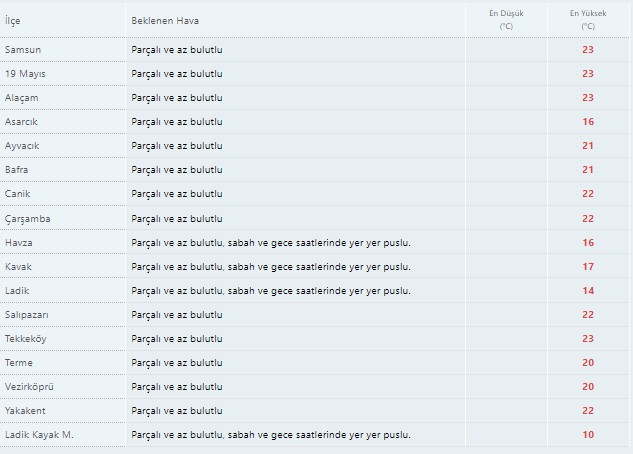Select the Ayvacık district name
The image size is (633, 454).
(22, 146)
